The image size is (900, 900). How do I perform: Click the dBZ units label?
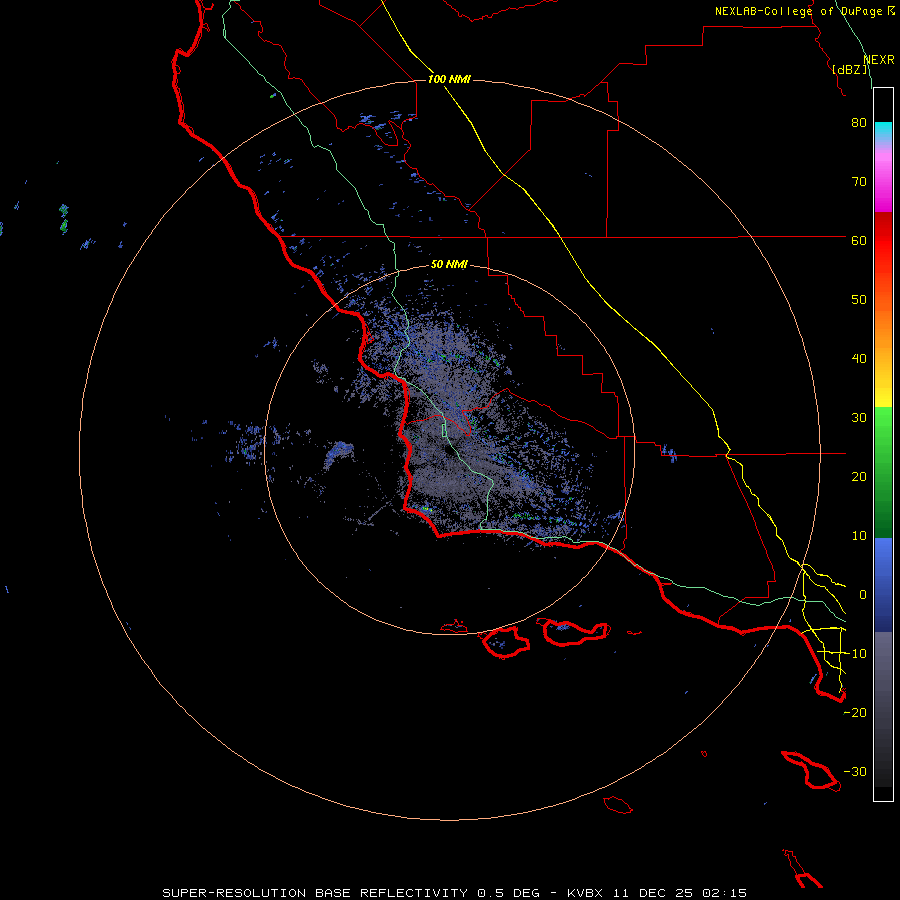point(850,70)
